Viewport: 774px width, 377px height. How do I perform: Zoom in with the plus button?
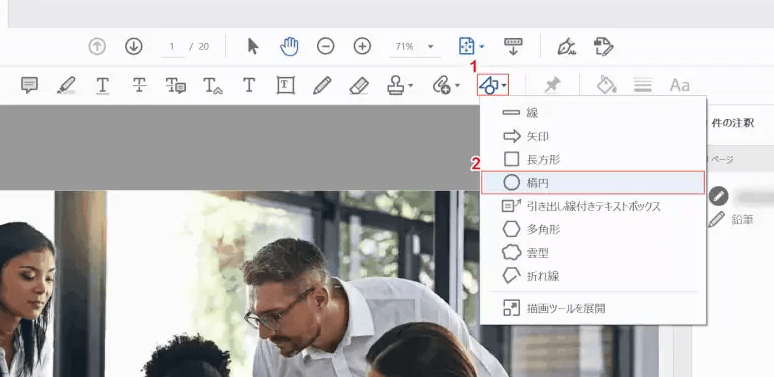click(362, 46)
